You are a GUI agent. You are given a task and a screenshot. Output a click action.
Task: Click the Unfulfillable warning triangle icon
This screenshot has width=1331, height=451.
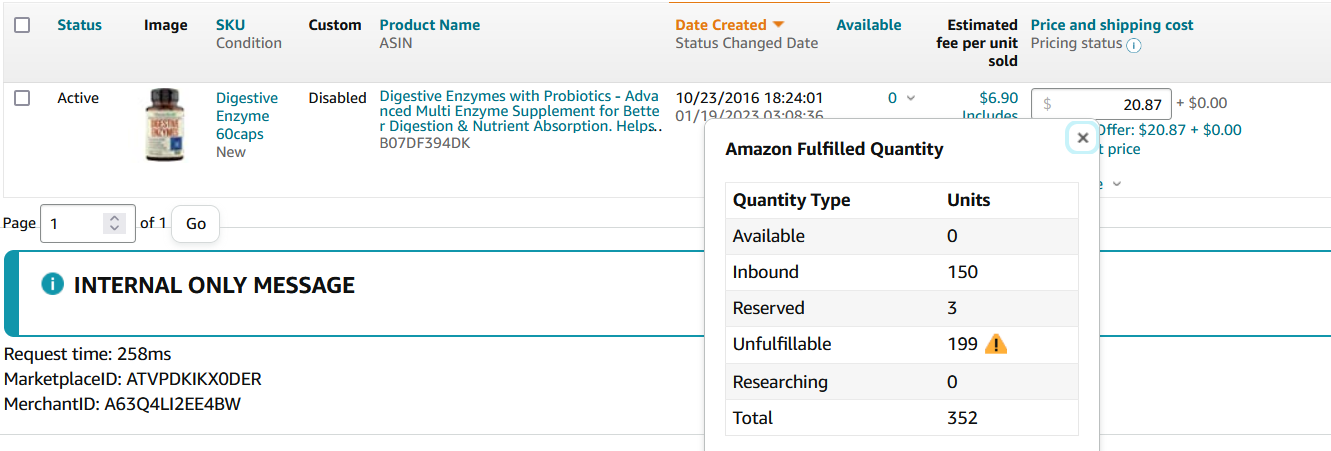coord(996,344)
